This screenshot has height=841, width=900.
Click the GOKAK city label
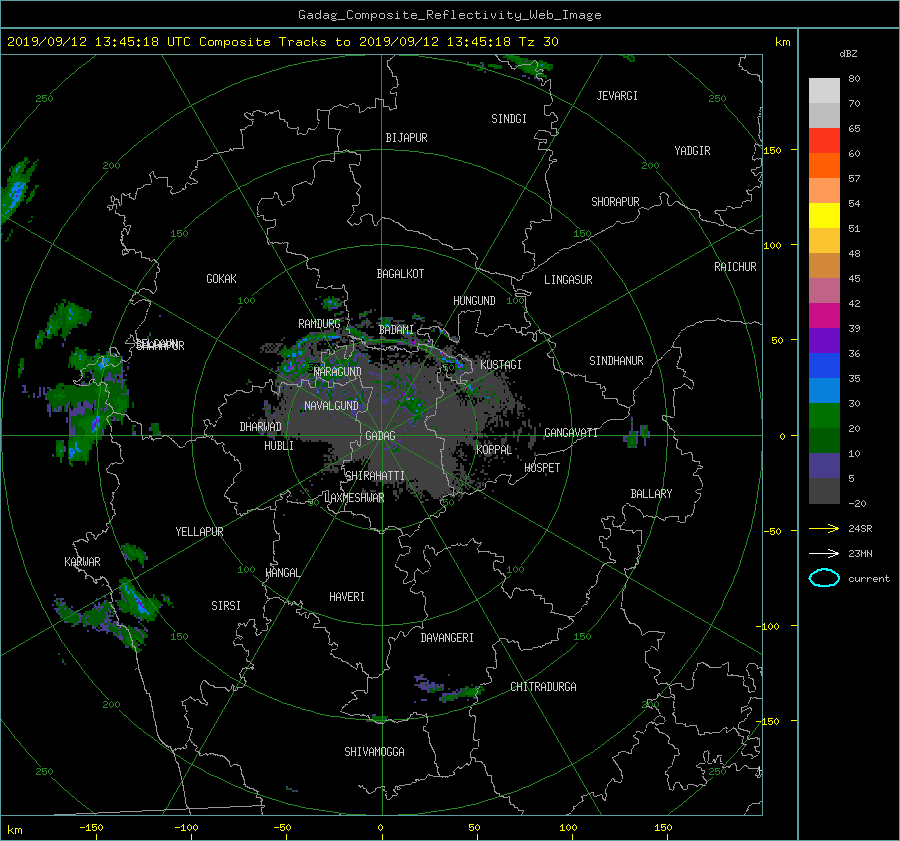pyautogui.click(x=221, y=278)
